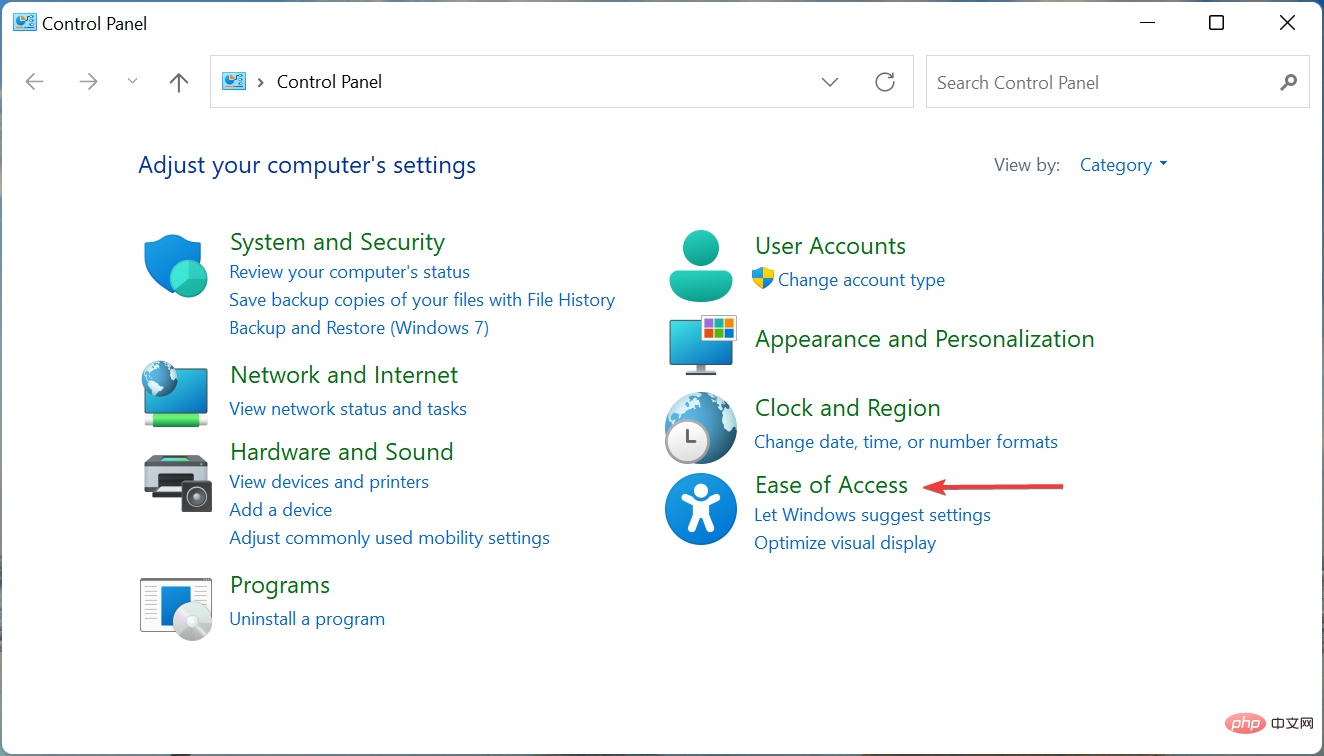The image size is (1324, 756).
Task: Click Let Windows suggest settings
Action: pyautogui.click(x=872, y=515)
